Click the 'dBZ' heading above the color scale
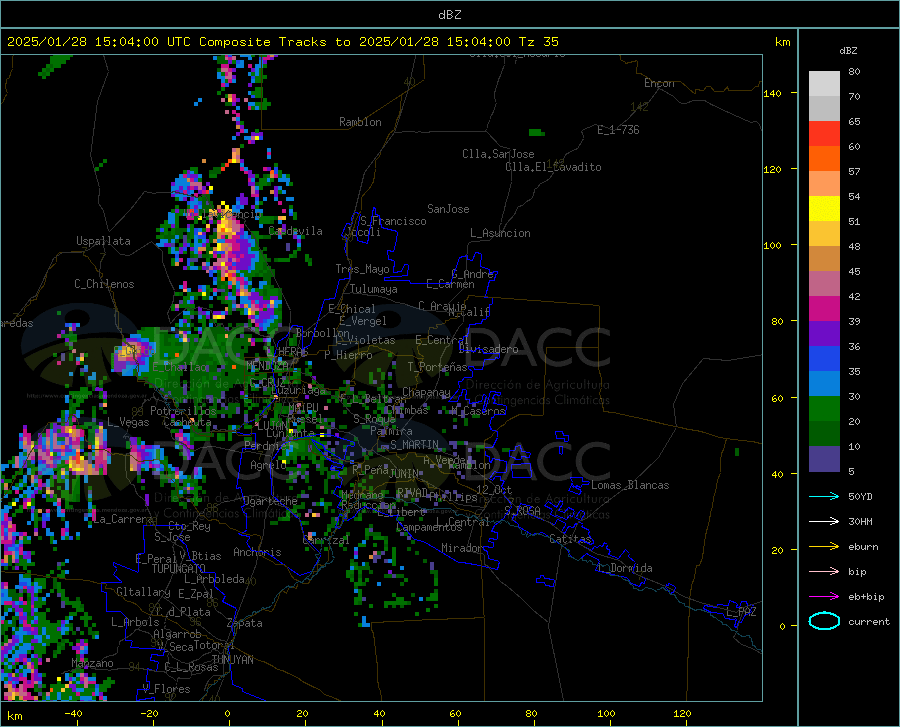Image resolution: width=900 pixels, height=727 pixels. 848,50
